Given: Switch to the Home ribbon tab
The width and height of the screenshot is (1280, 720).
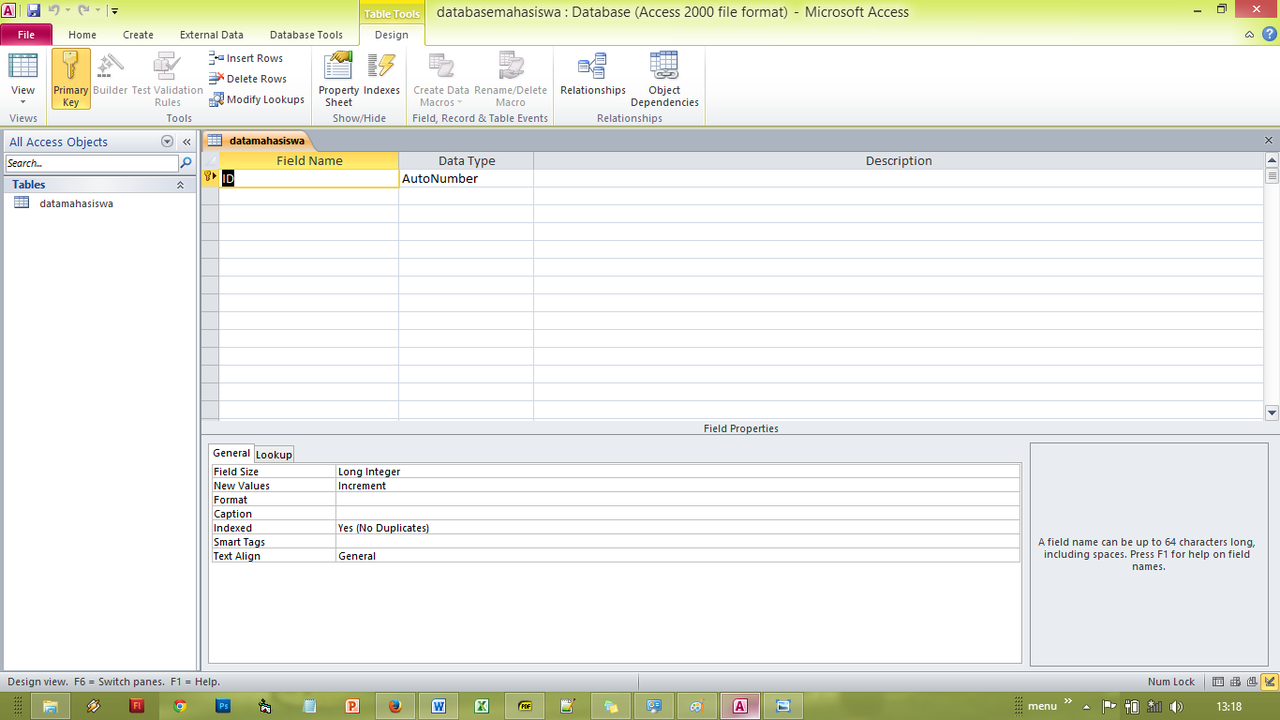Looking at the screenshot, I should [82, 35].
